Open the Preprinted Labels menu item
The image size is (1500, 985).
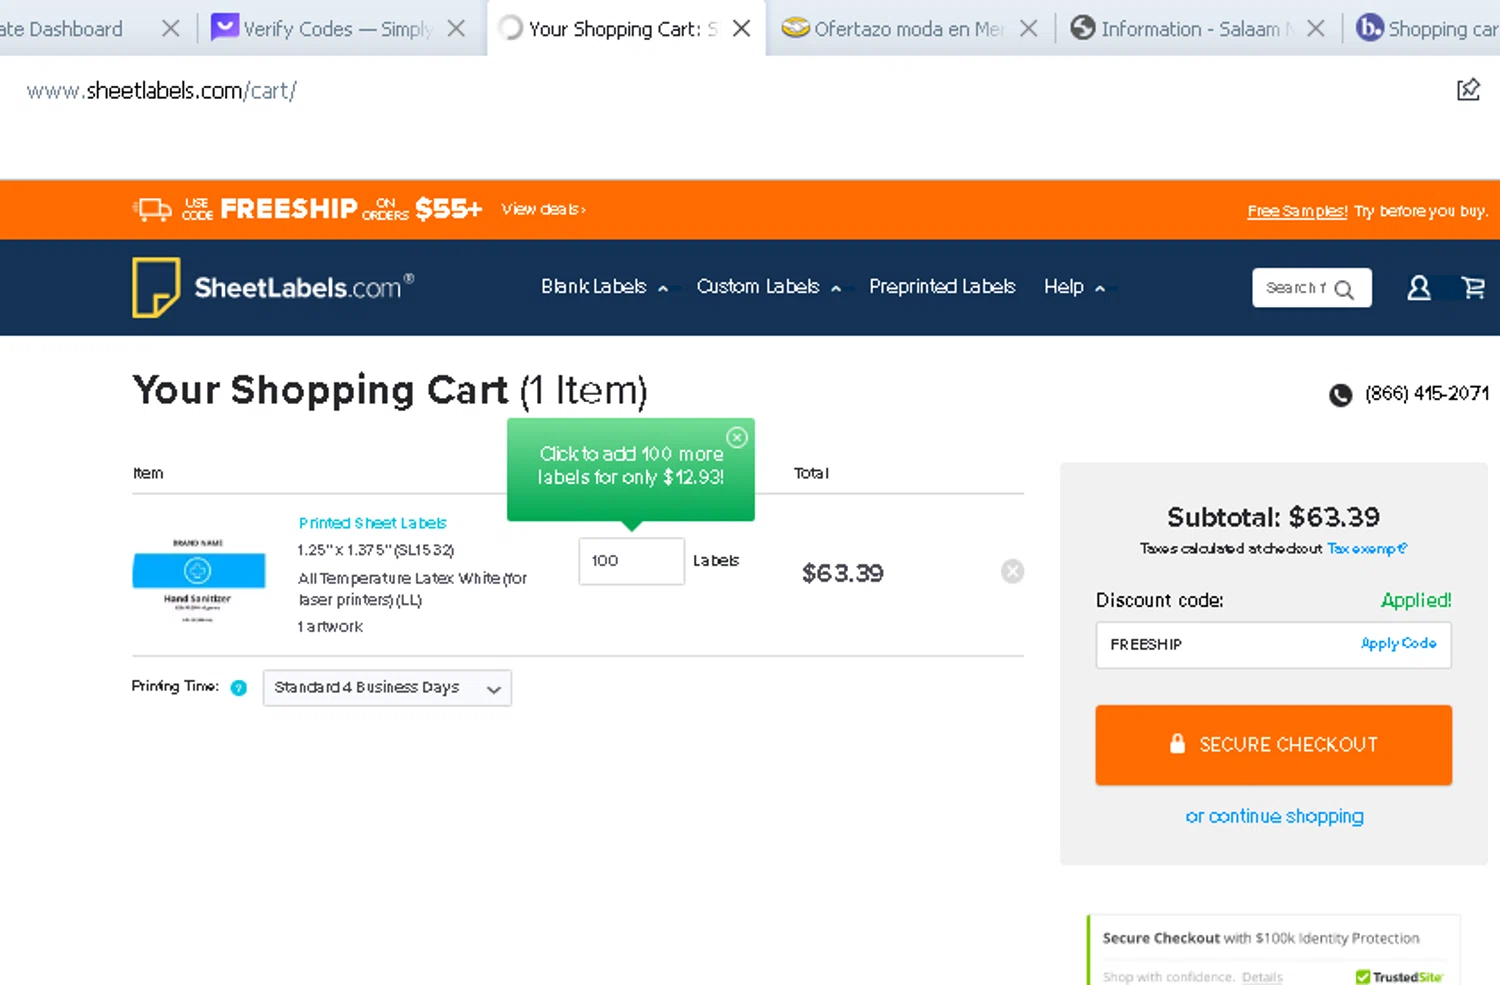[942, 287]
